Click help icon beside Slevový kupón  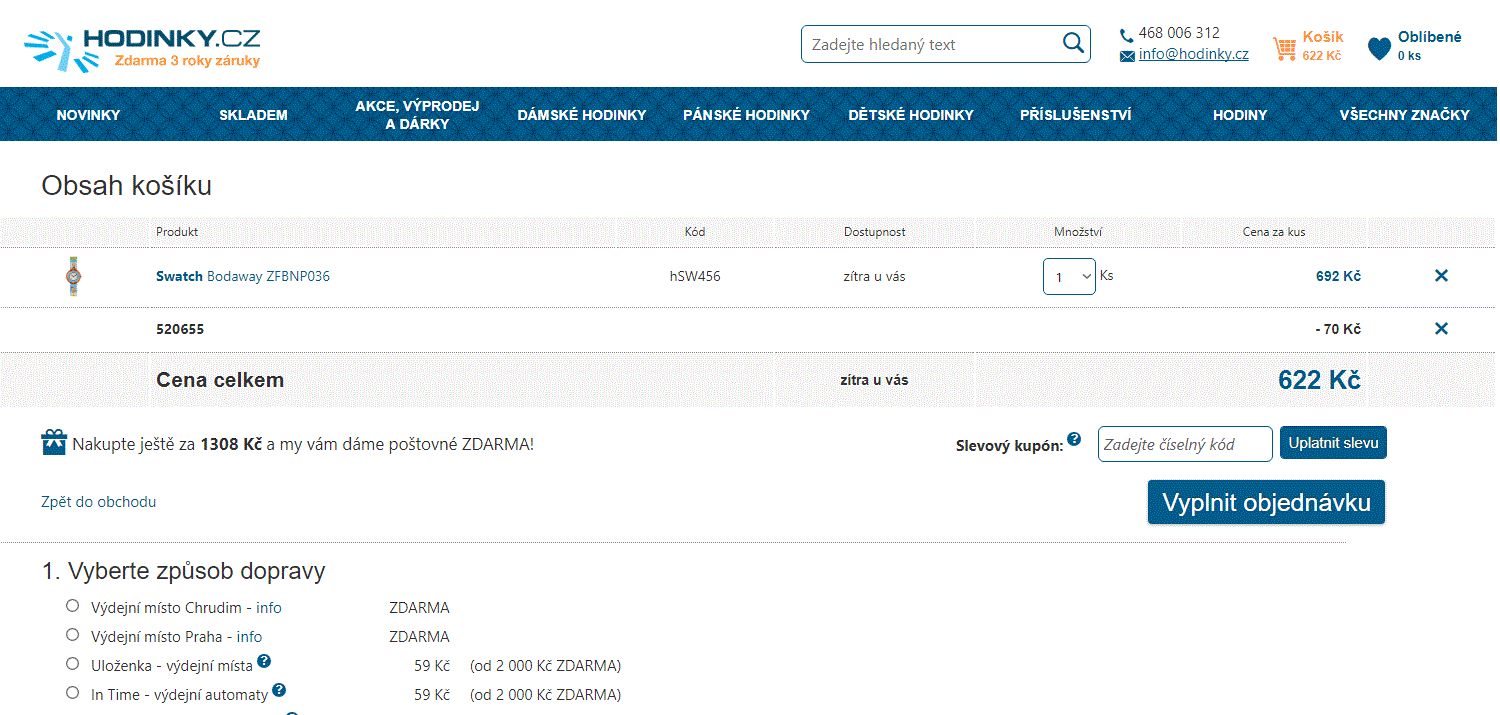pyautogui.click(x=1074, y=439)
